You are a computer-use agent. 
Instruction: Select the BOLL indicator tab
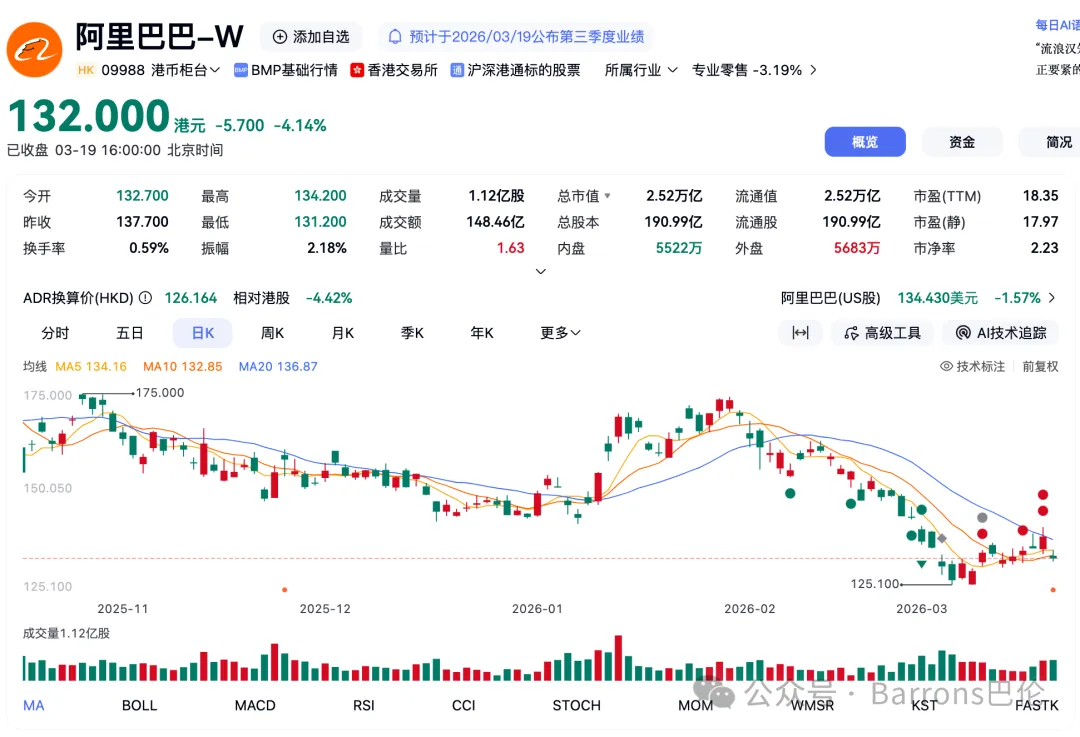[139, 705]
